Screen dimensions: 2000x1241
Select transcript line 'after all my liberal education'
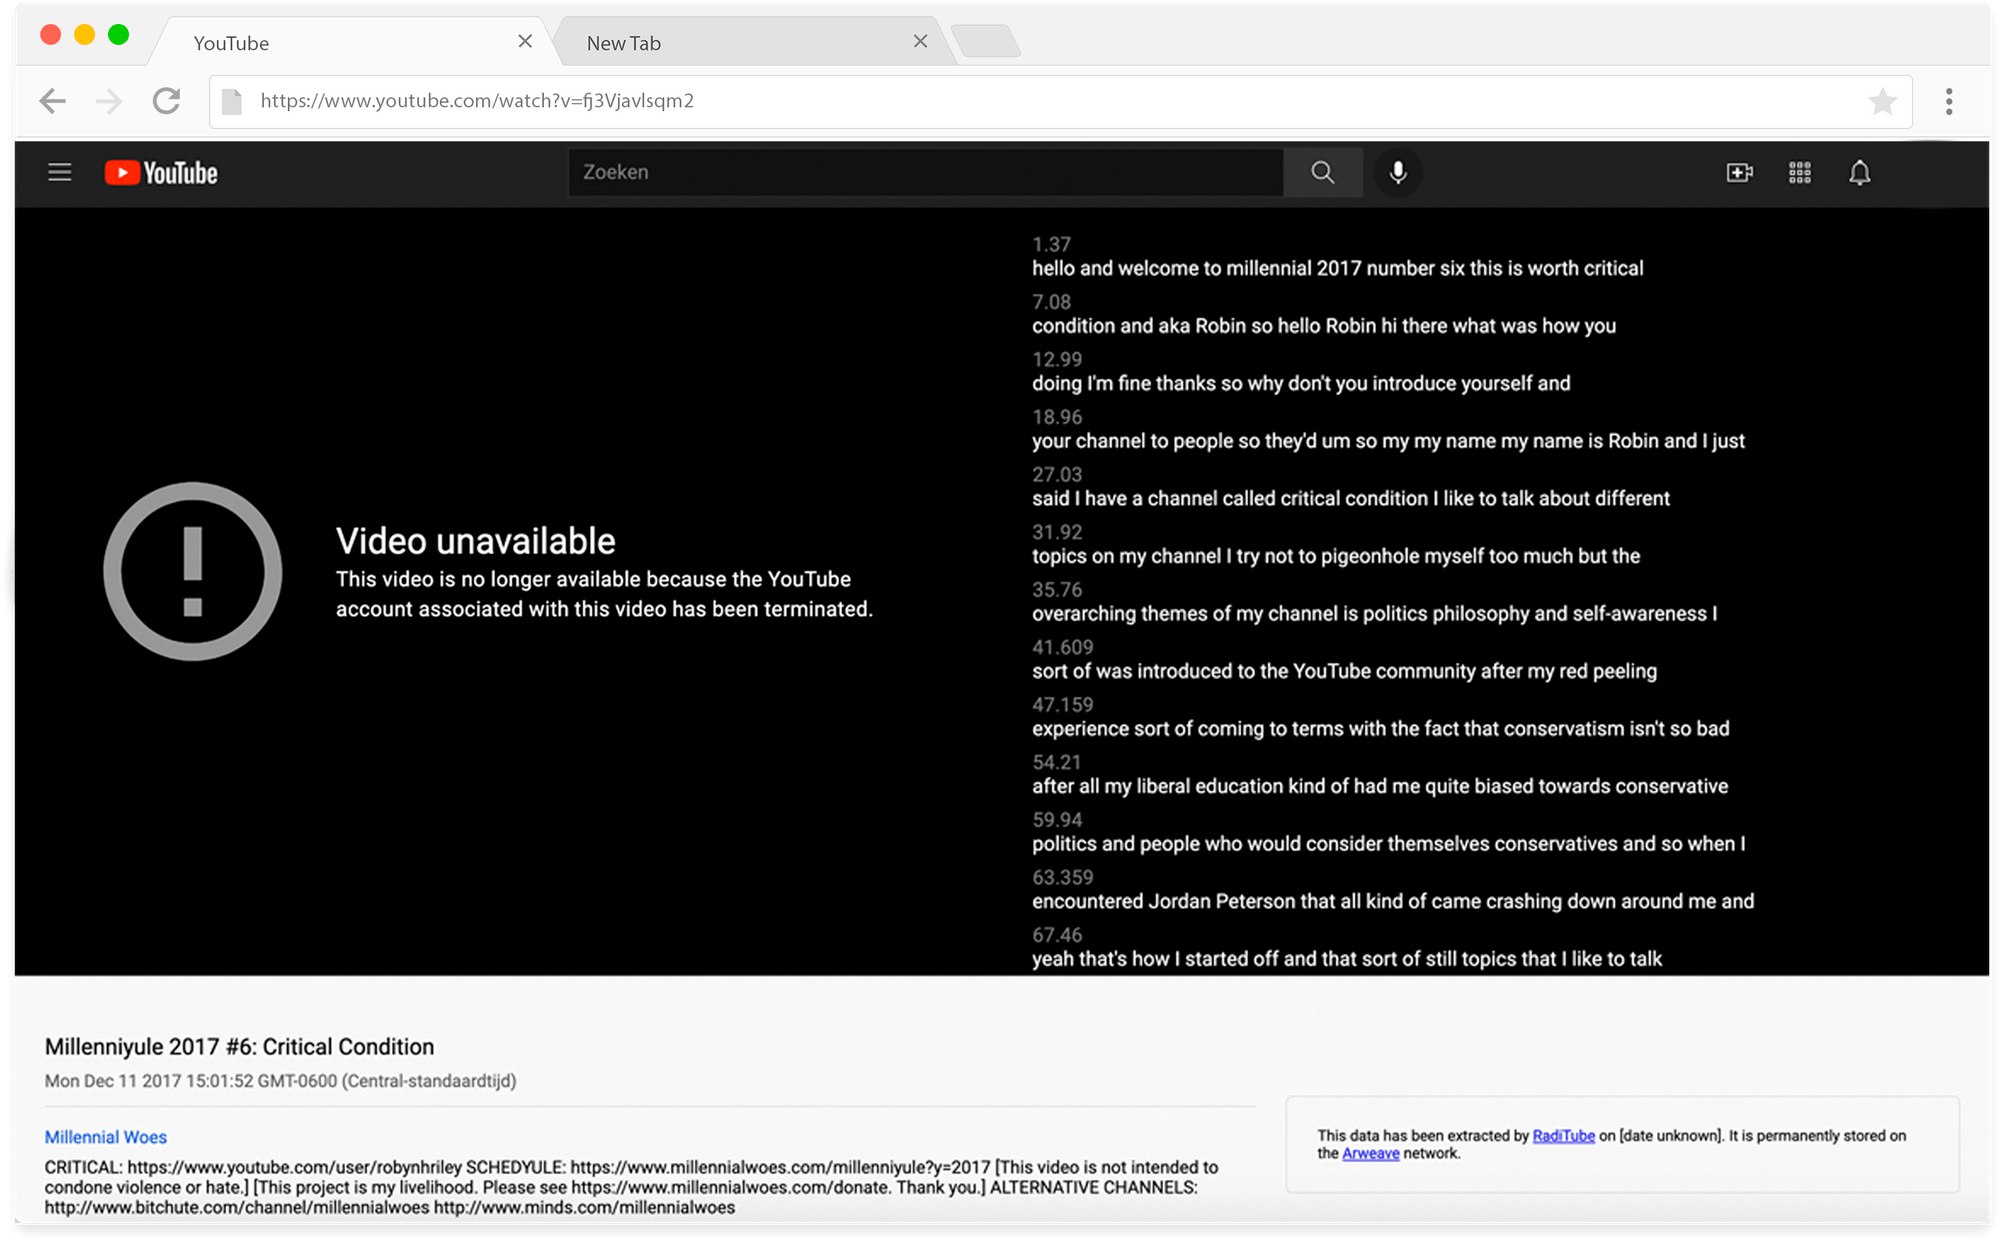1380,786
